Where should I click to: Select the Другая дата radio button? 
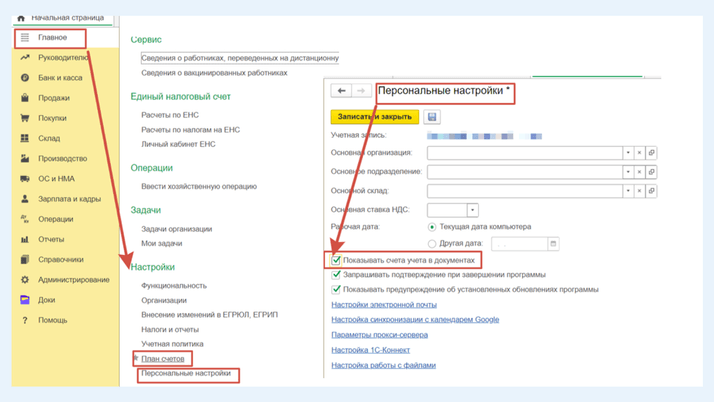pos(432,244)
